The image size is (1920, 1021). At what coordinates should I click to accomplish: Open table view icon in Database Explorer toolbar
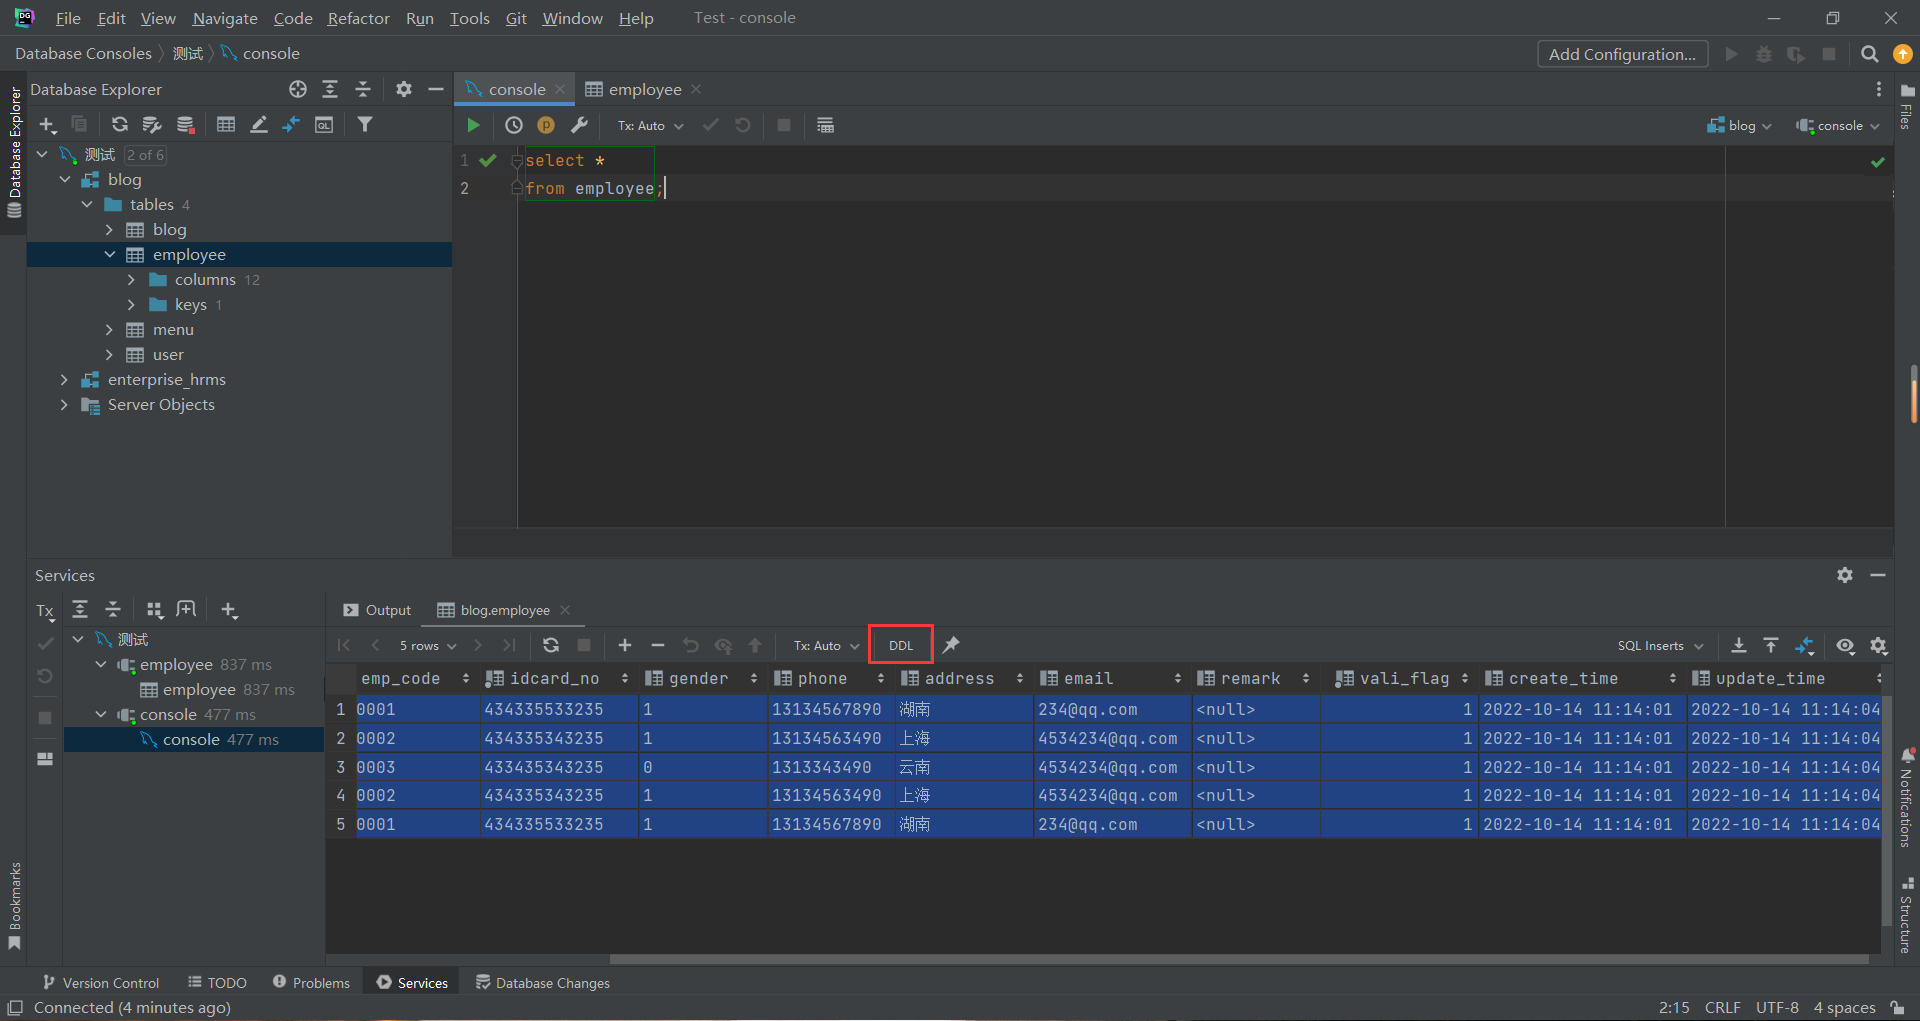[226, 124]
